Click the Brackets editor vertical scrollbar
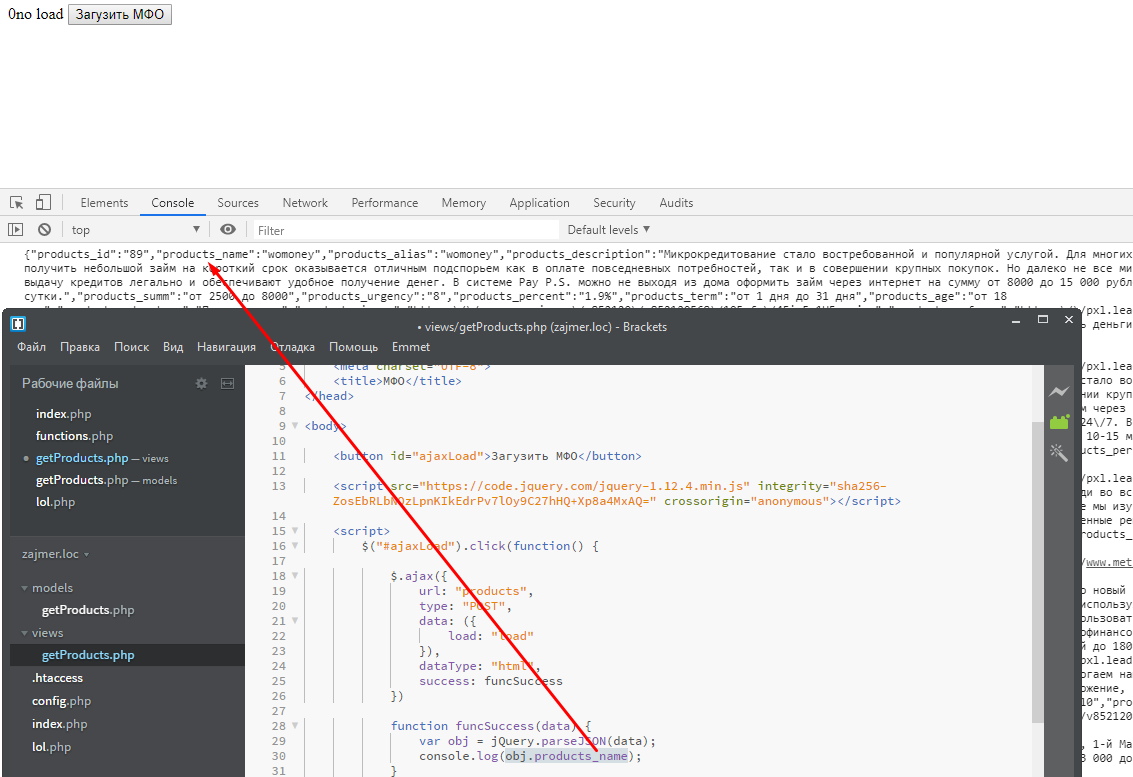The height and width of the screenshot is (777, 1133). tap(1038, 571)
